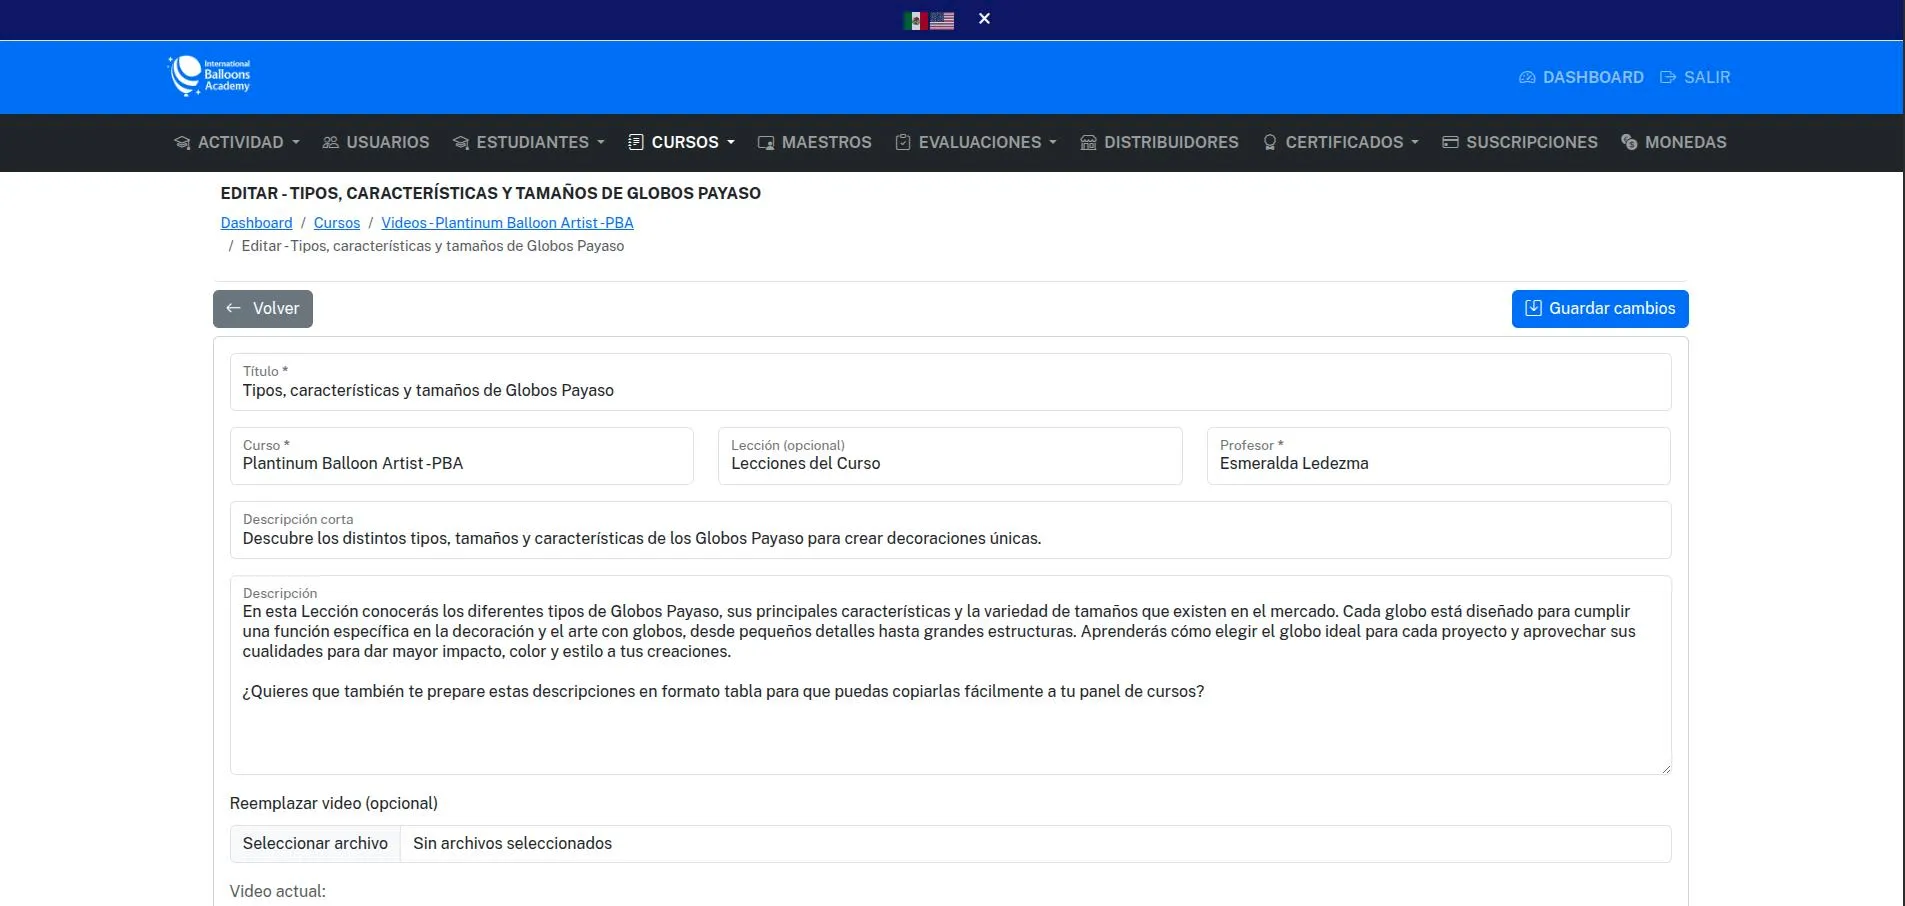
Task: Open the Monedas menu item
Action: (1674, 142)
